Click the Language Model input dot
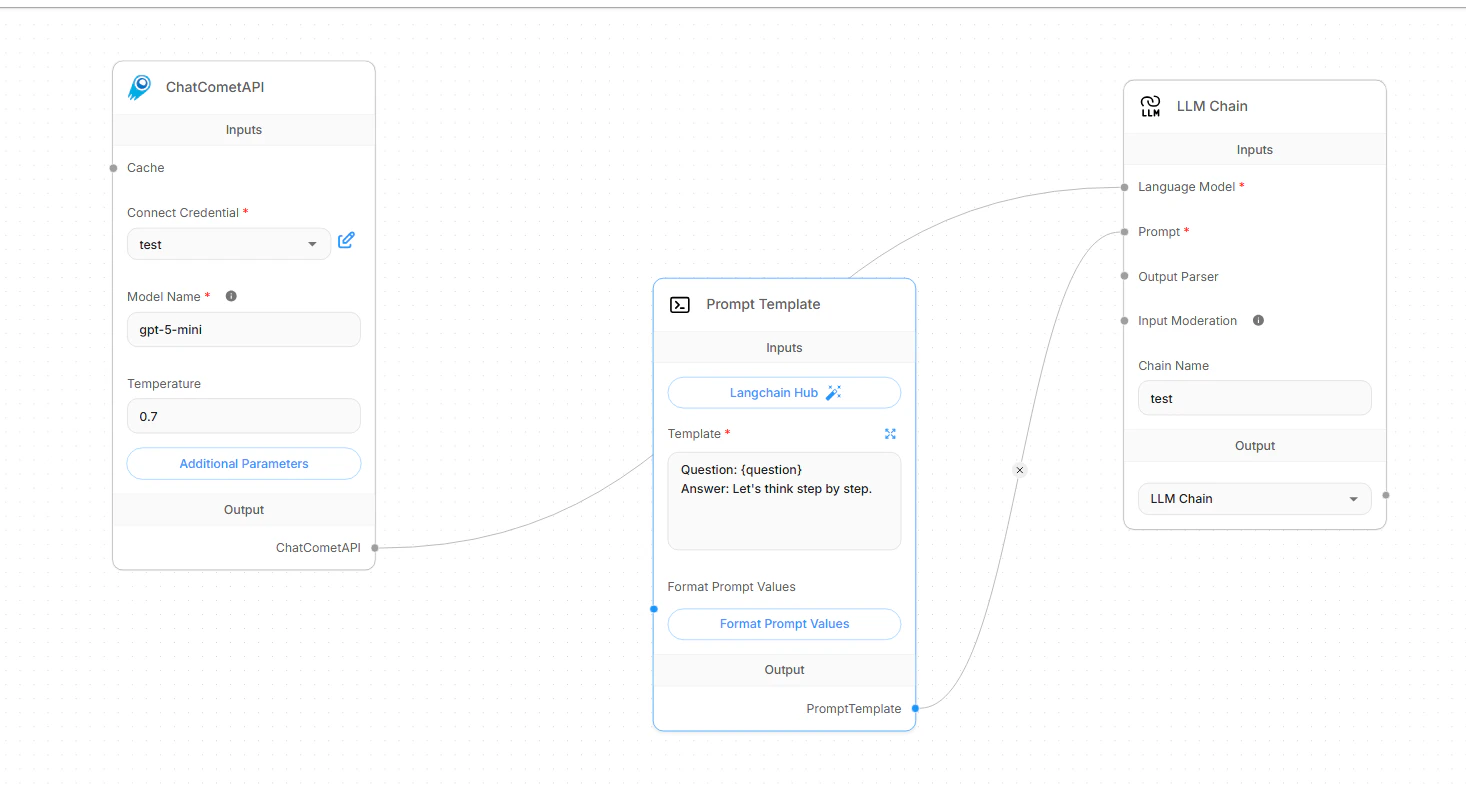Screen dimensions: 1466x789 [x=1124, y=187]
